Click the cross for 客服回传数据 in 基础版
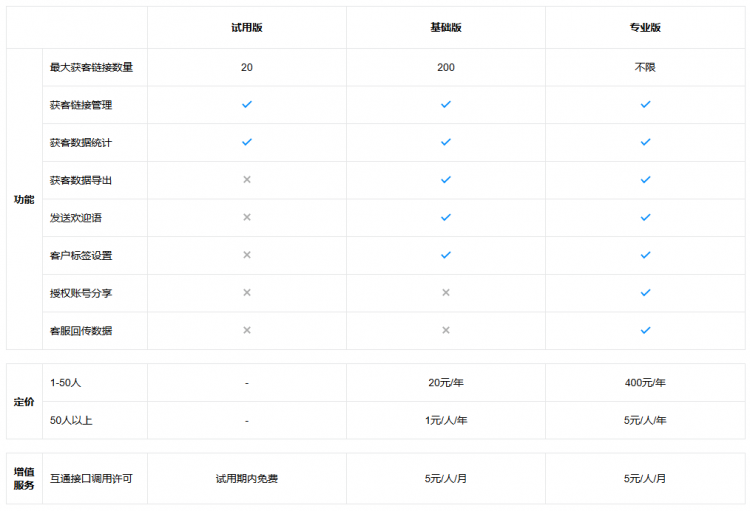 pos(446,330)
